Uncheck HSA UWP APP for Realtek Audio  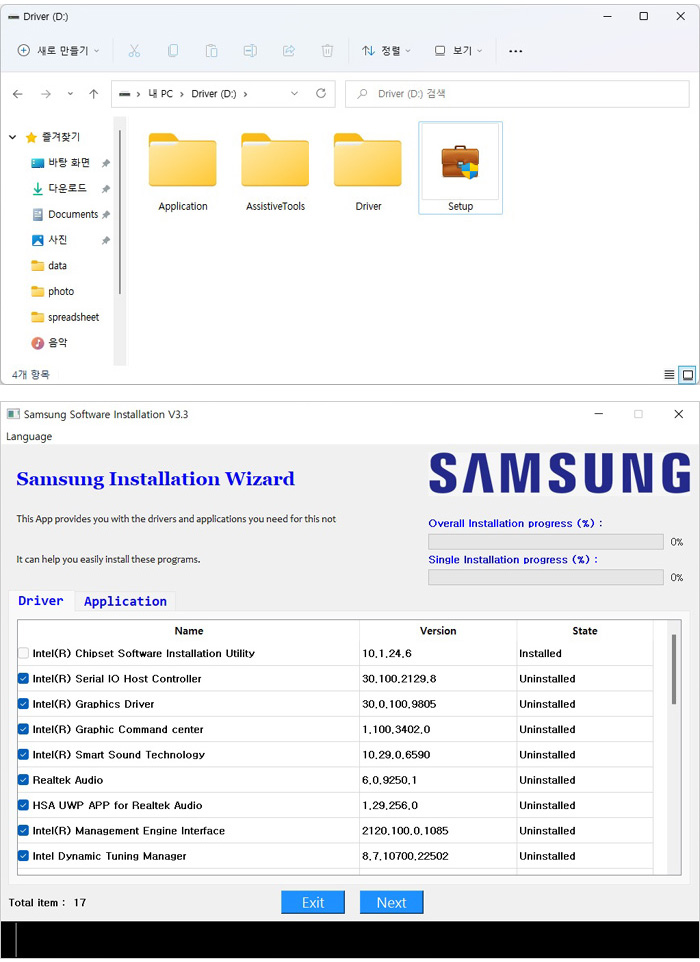23,806
